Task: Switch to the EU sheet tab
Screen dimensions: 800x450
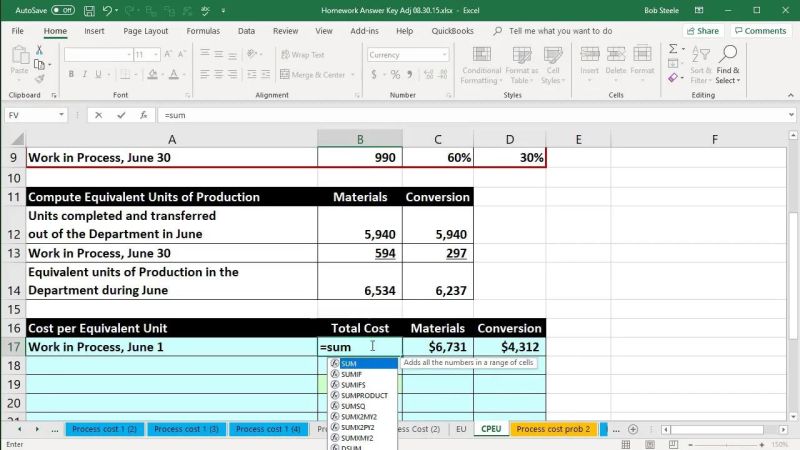Action: [x=461, y=429]
